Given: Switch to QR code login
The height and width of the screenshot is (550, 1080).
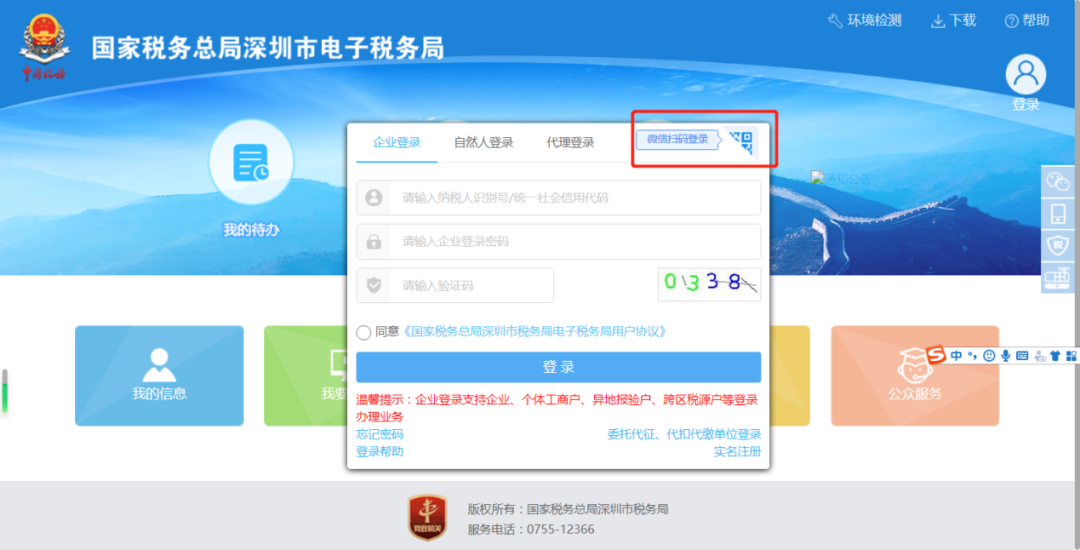Looking at the screenshot, I should 742,142.
